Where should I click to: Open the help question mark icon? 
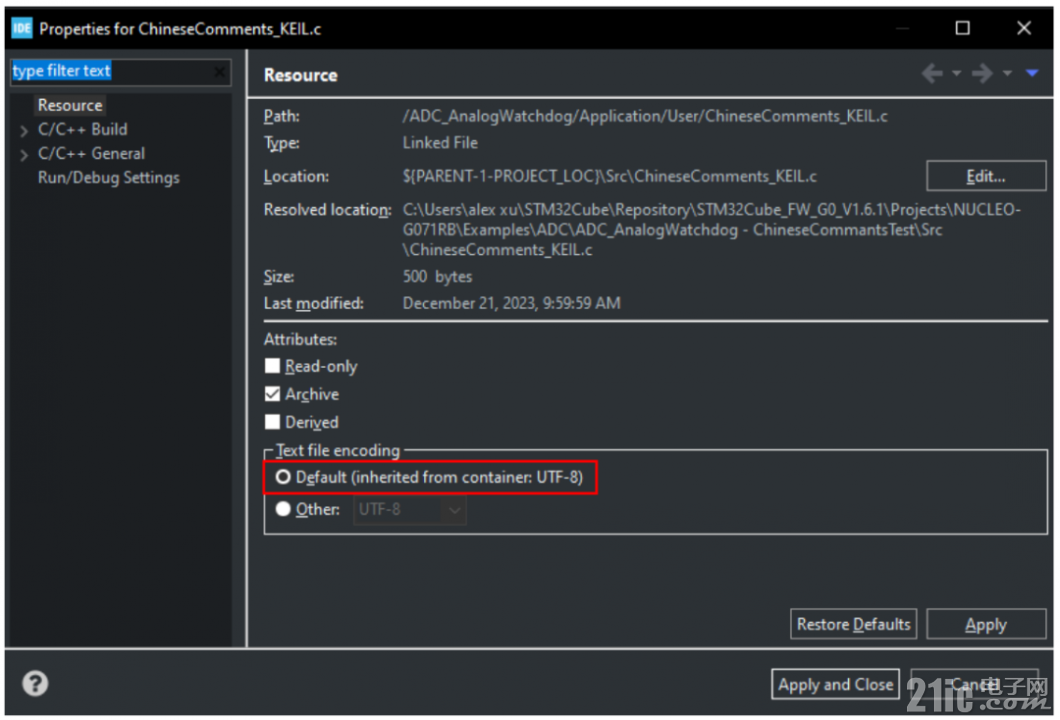35,683
